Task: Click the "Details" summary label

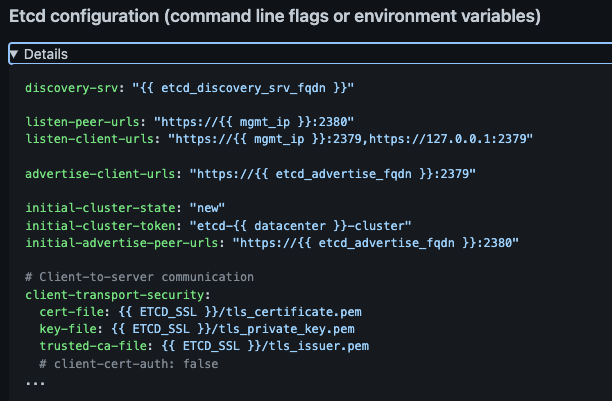Action: (46, 54)
